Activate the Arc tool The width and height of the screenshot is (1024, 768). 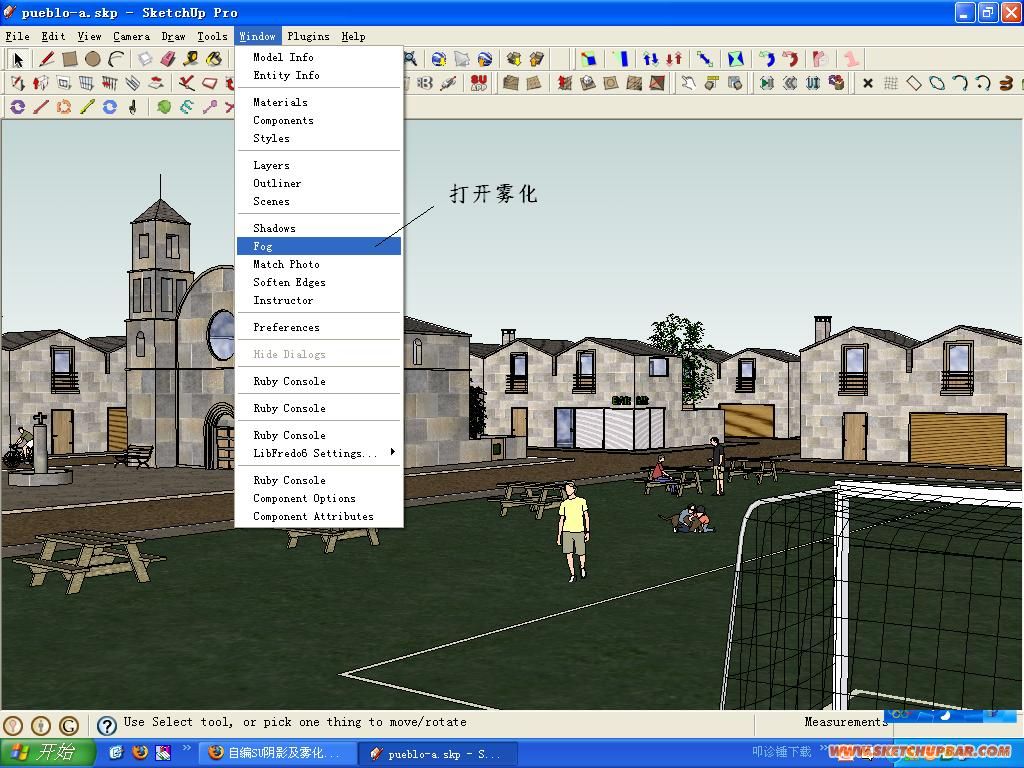pos(116,59)
